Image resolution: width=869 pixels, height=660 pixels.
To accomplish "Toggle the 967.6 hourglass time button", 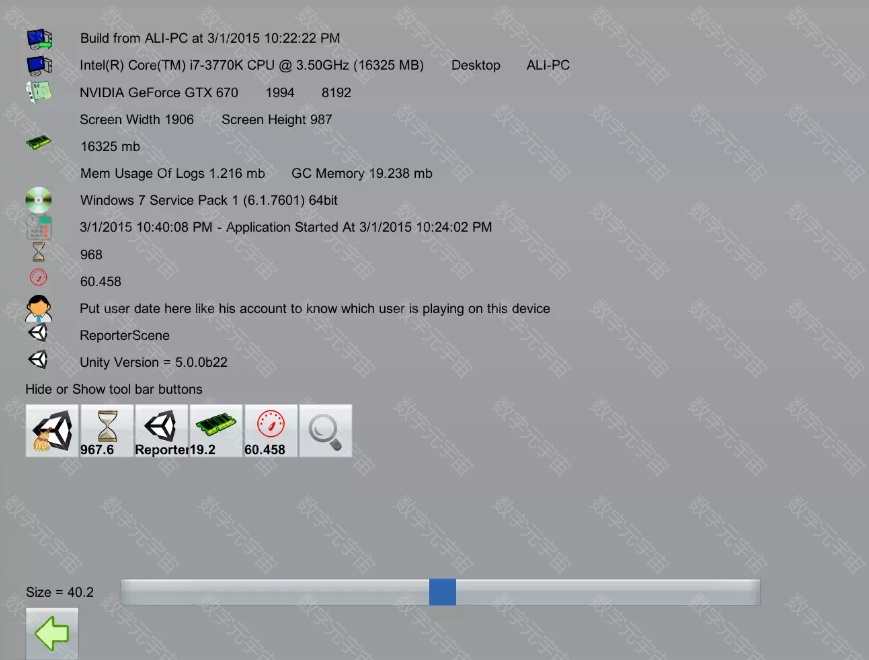I will [x=106, y=431].
